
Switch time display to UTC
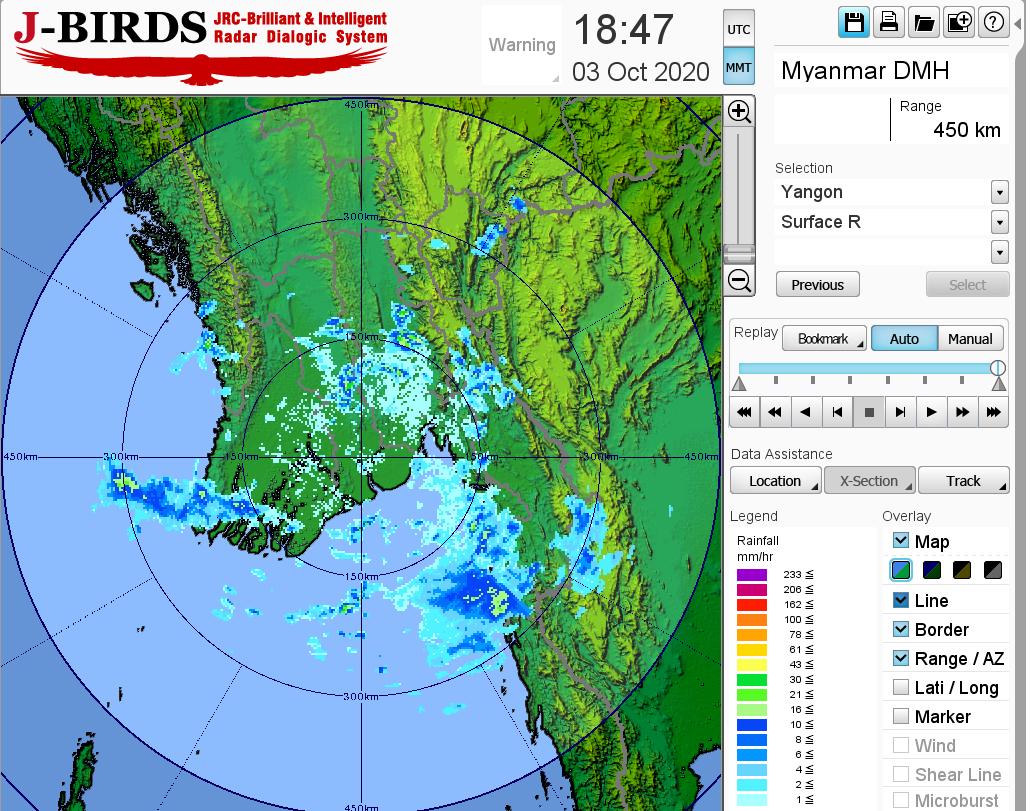[738, 30]
